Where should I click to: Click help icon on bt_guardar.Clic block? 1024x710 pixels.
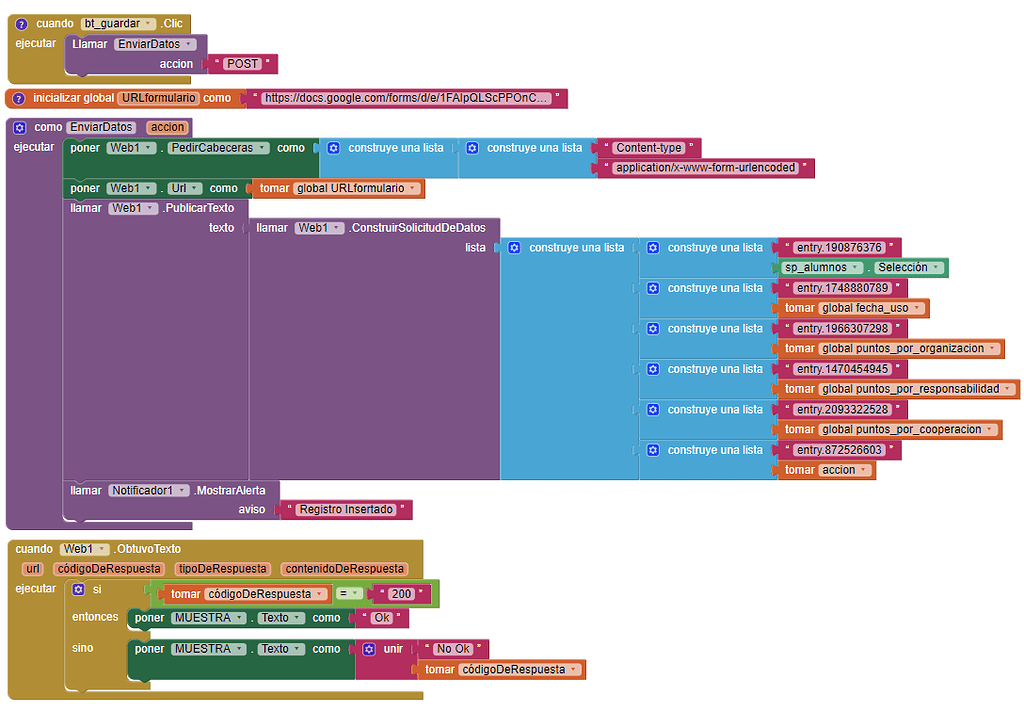click(22, 24)
